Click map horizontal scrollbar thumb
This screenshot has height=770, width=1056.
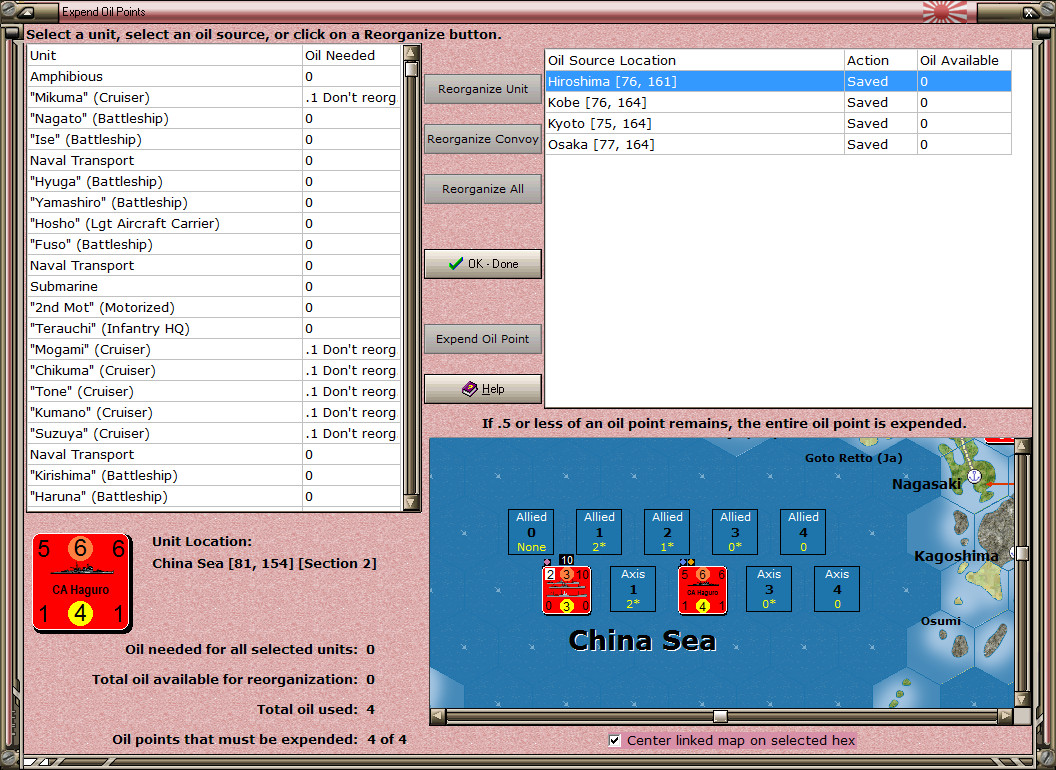pos(721,716)
